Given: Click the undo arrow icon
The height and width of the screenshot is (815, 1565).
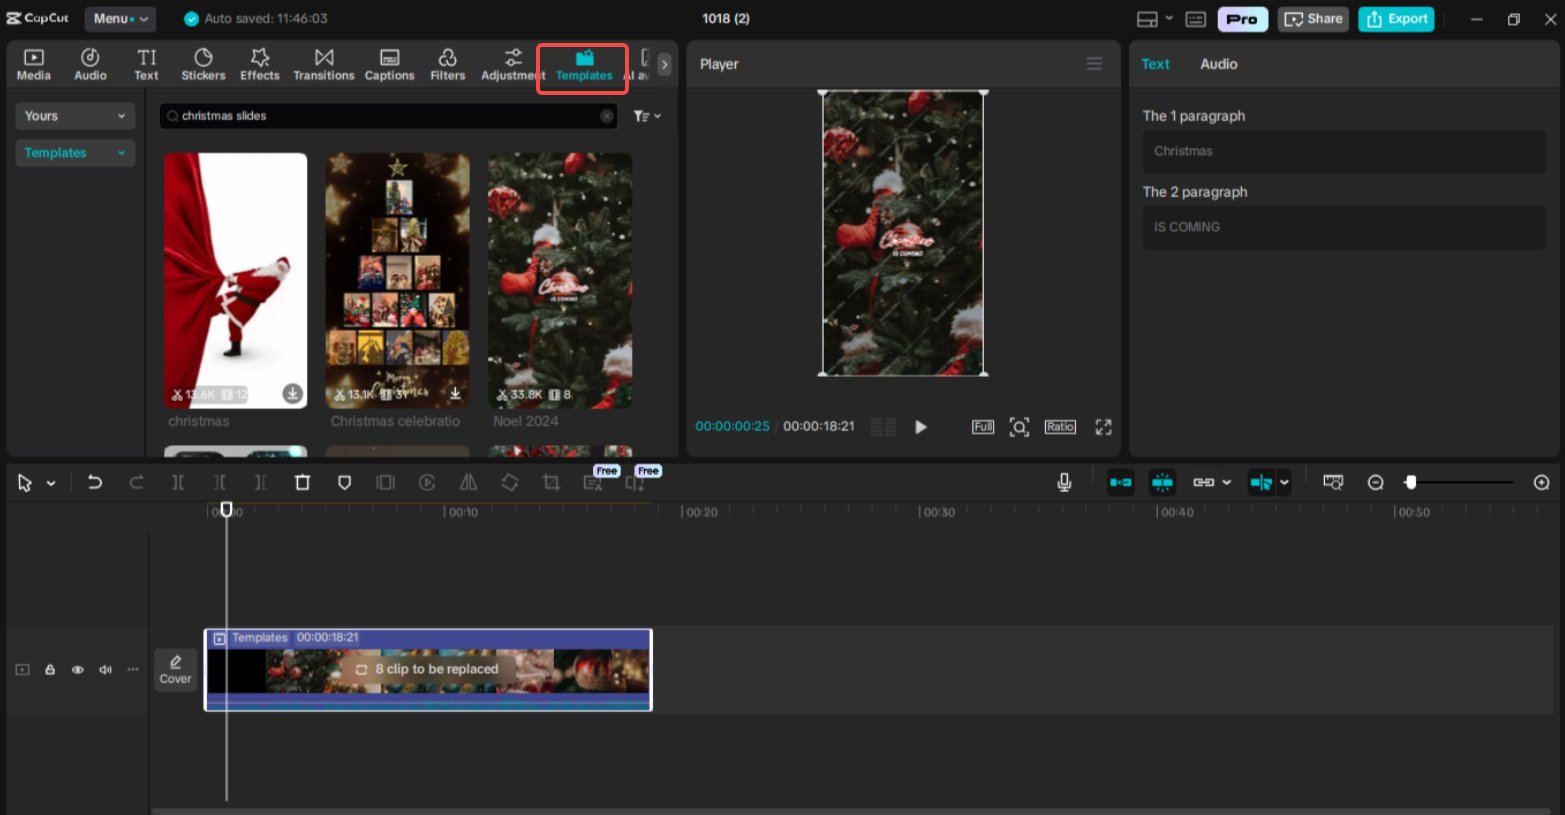Looking at the screenshot, I should click(95, 483).
